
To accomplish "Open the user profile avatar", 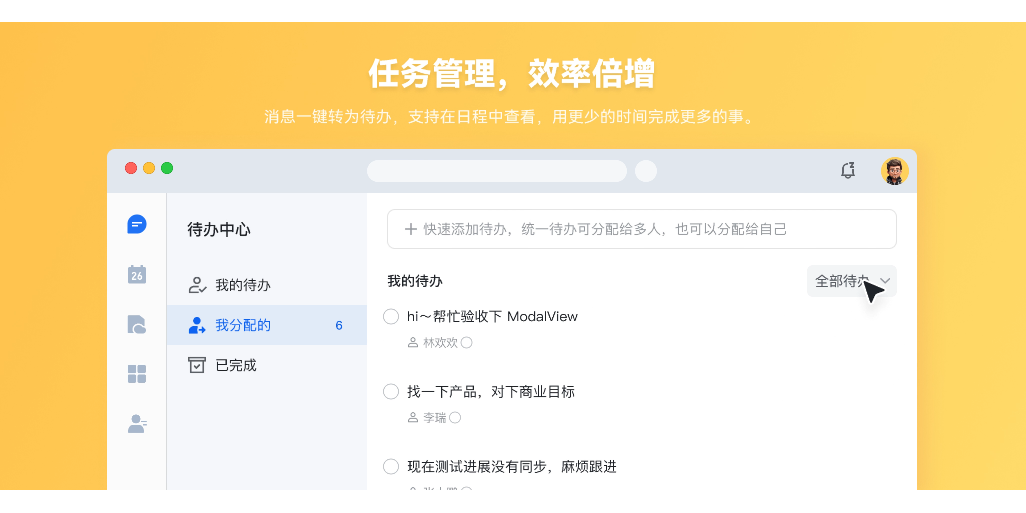I will tap(894, 171).
